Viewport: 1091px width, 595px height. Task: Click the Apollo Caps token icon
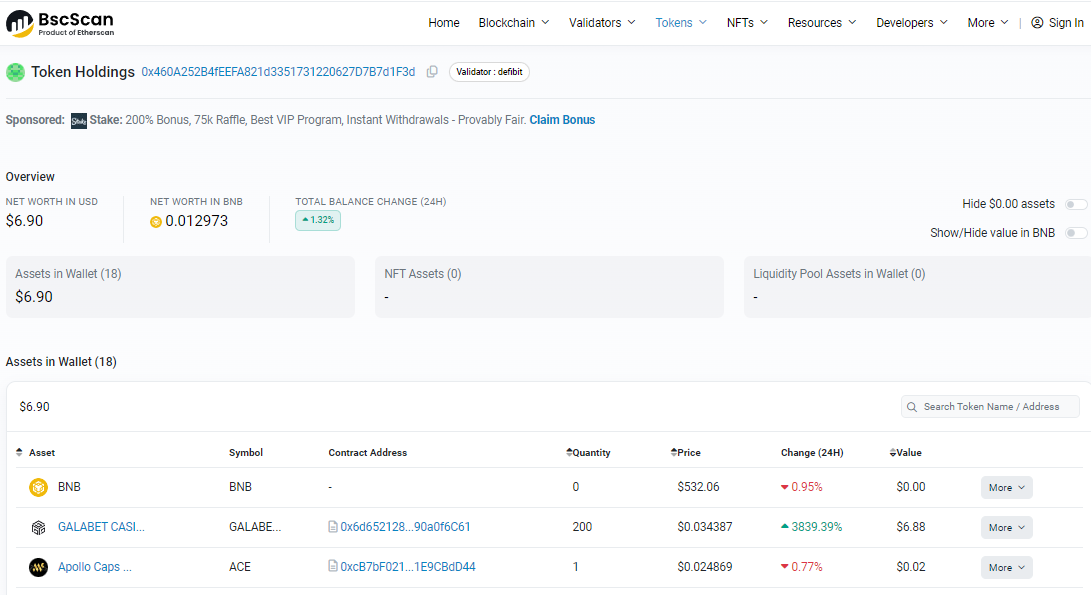[x=39, y=567]
